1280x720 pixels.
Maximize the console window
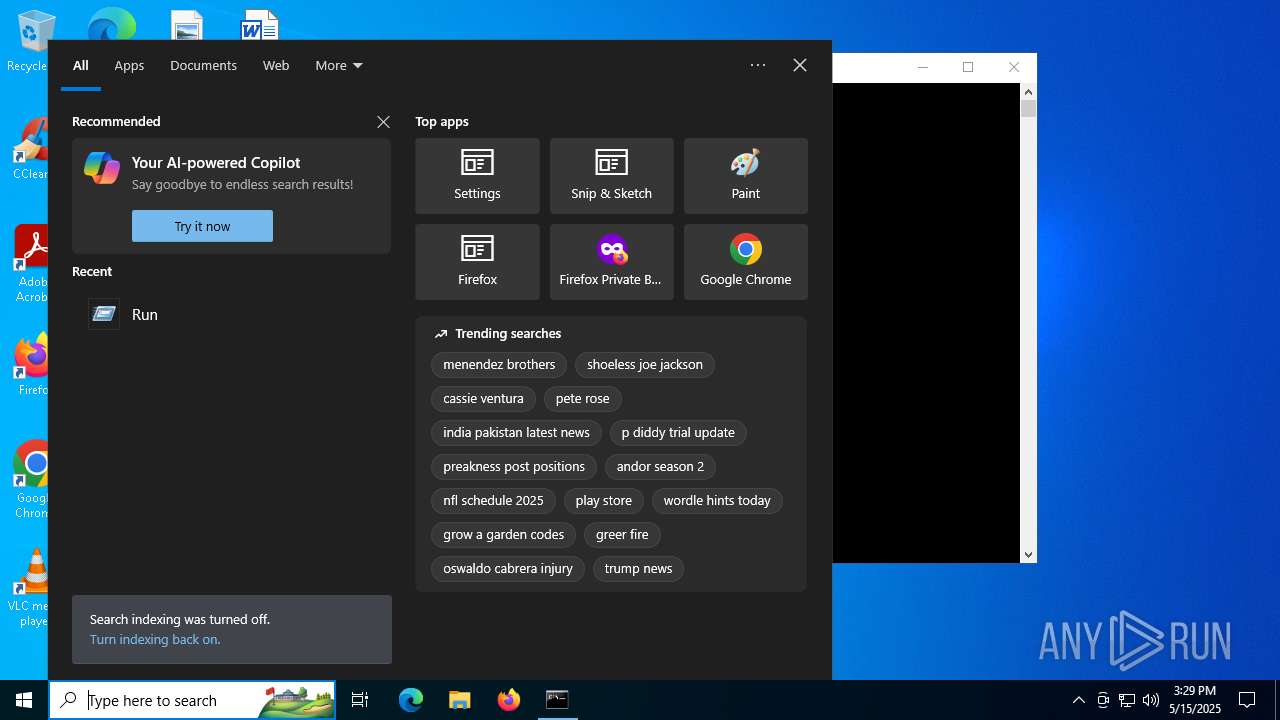pyautogui.click(x=968, y=67)
